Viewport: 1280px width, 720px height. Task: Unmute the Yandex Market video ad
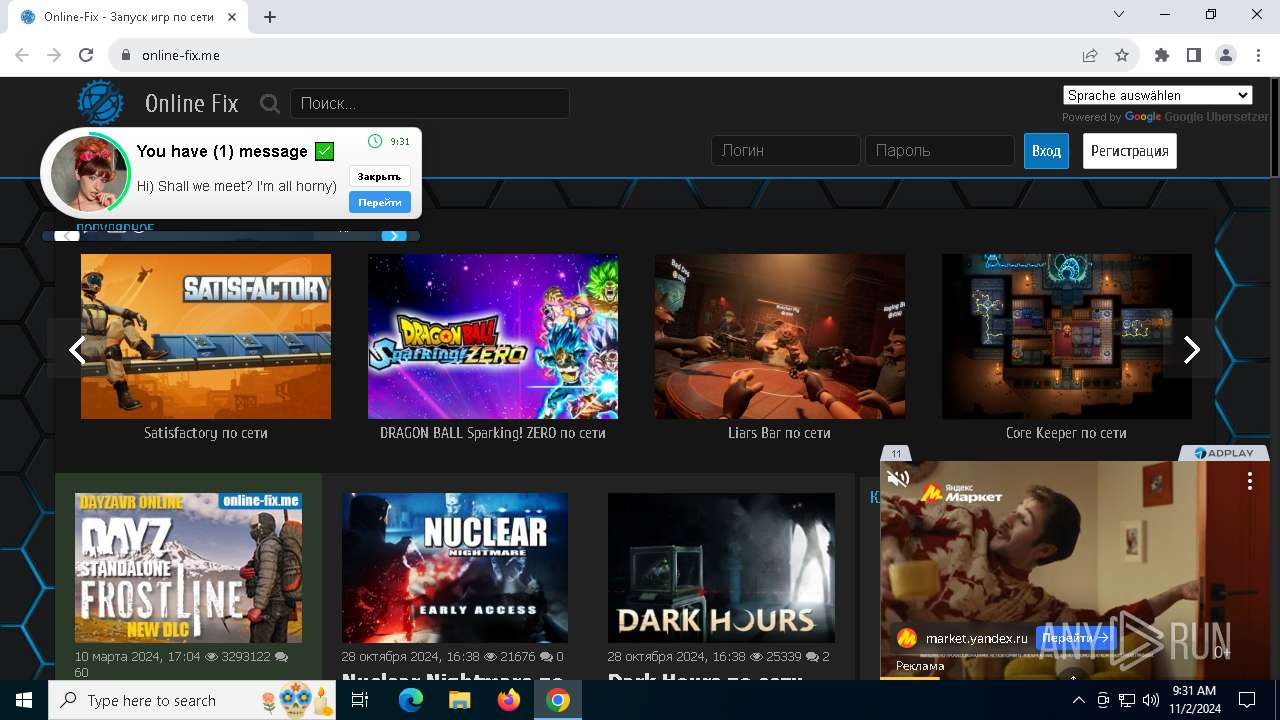point(898,478)
